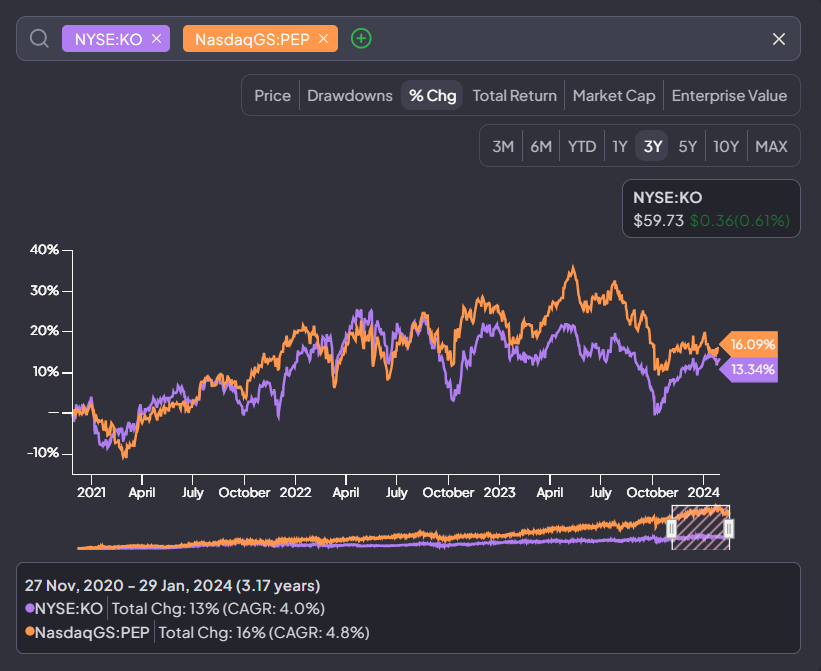Click the 16.09% PEP end label

pyautogui.click(x=749, y=344)
